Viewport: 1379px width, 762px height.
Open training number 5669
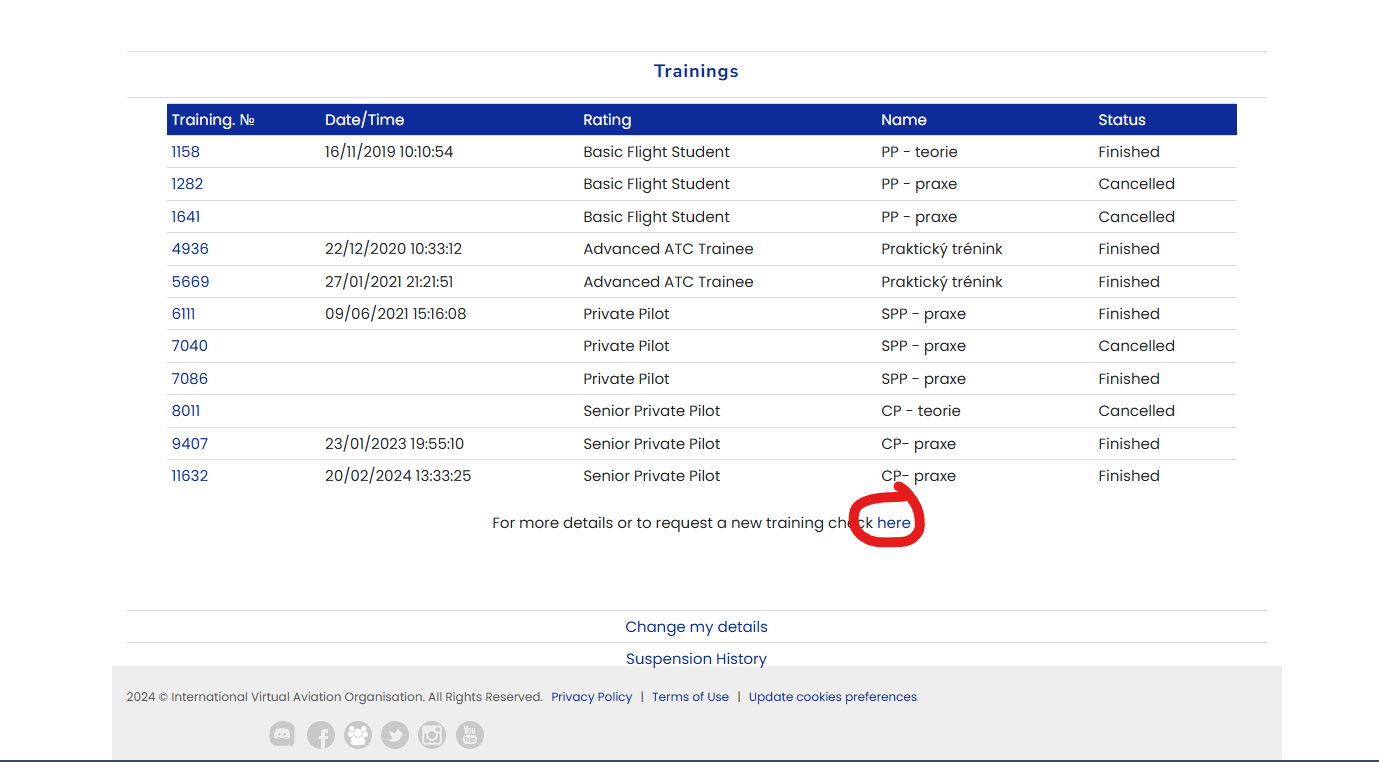[190, 282]
